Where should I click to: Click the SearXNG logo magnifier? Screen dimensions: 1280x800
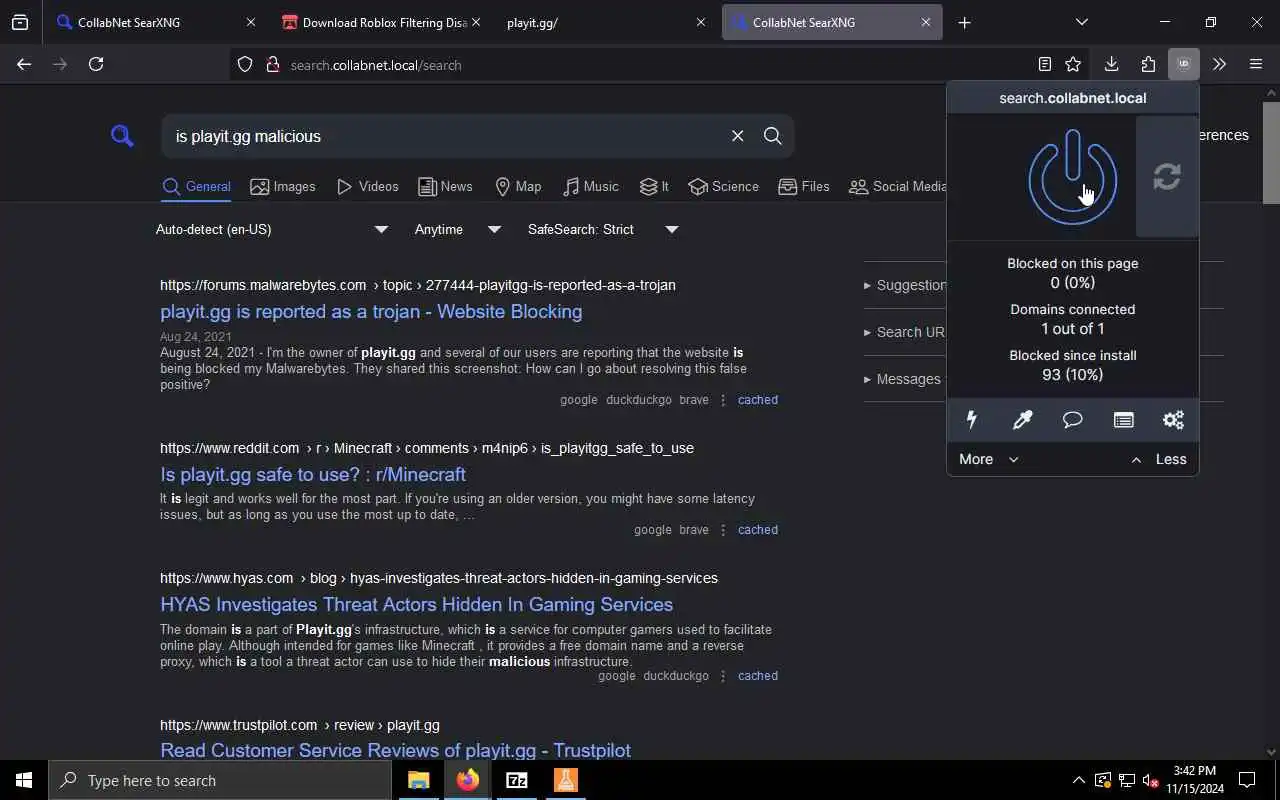click(x=122, y=136)
